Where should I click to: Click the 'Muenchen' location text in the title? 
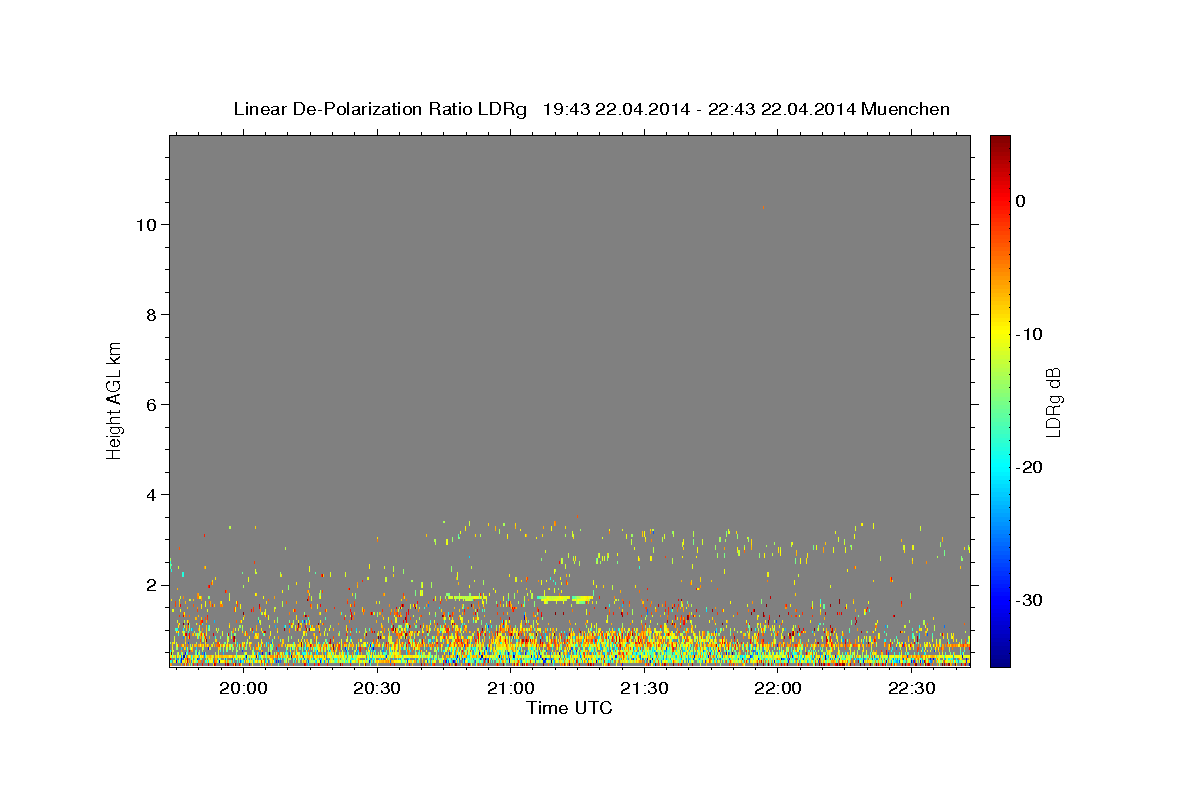point(906,109)
